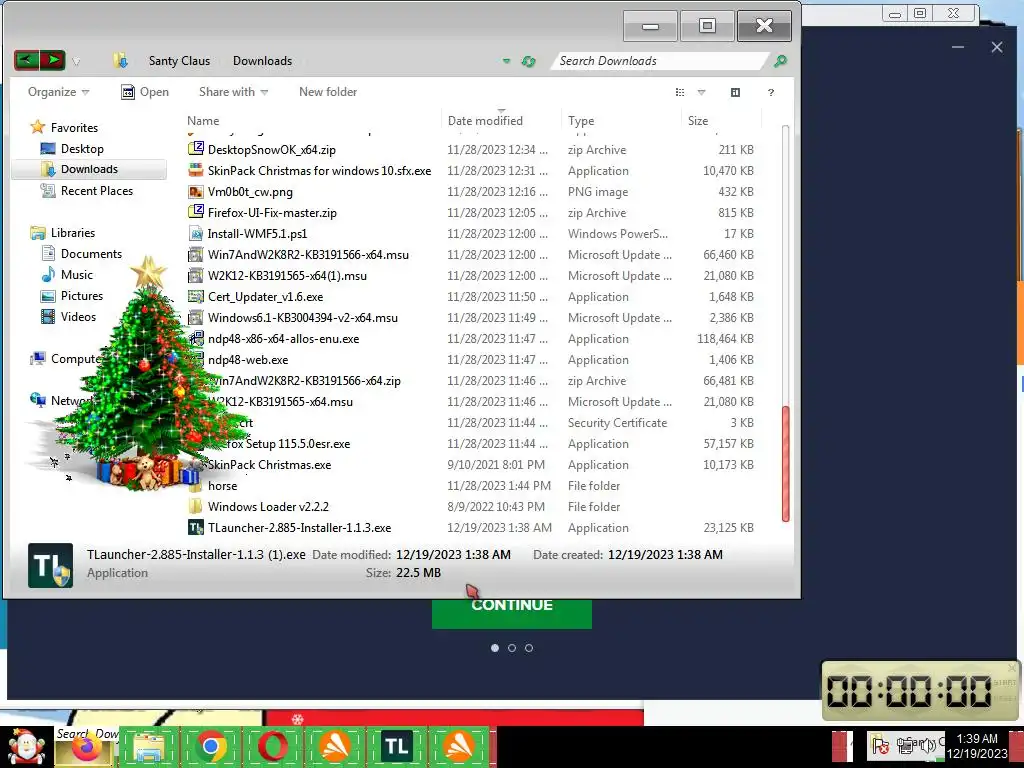Switch to TLauncher taskbar icon

[x=396, y=747]
